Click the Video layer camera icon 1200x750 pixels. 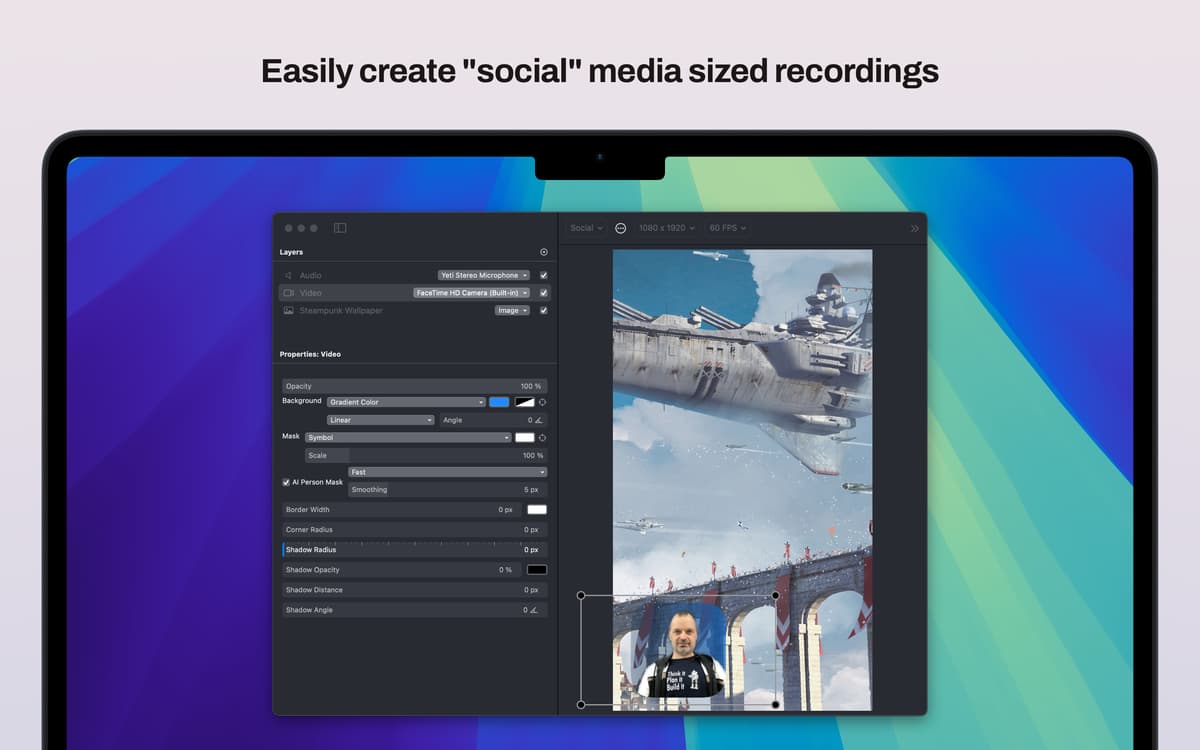[x=288, y=293]
